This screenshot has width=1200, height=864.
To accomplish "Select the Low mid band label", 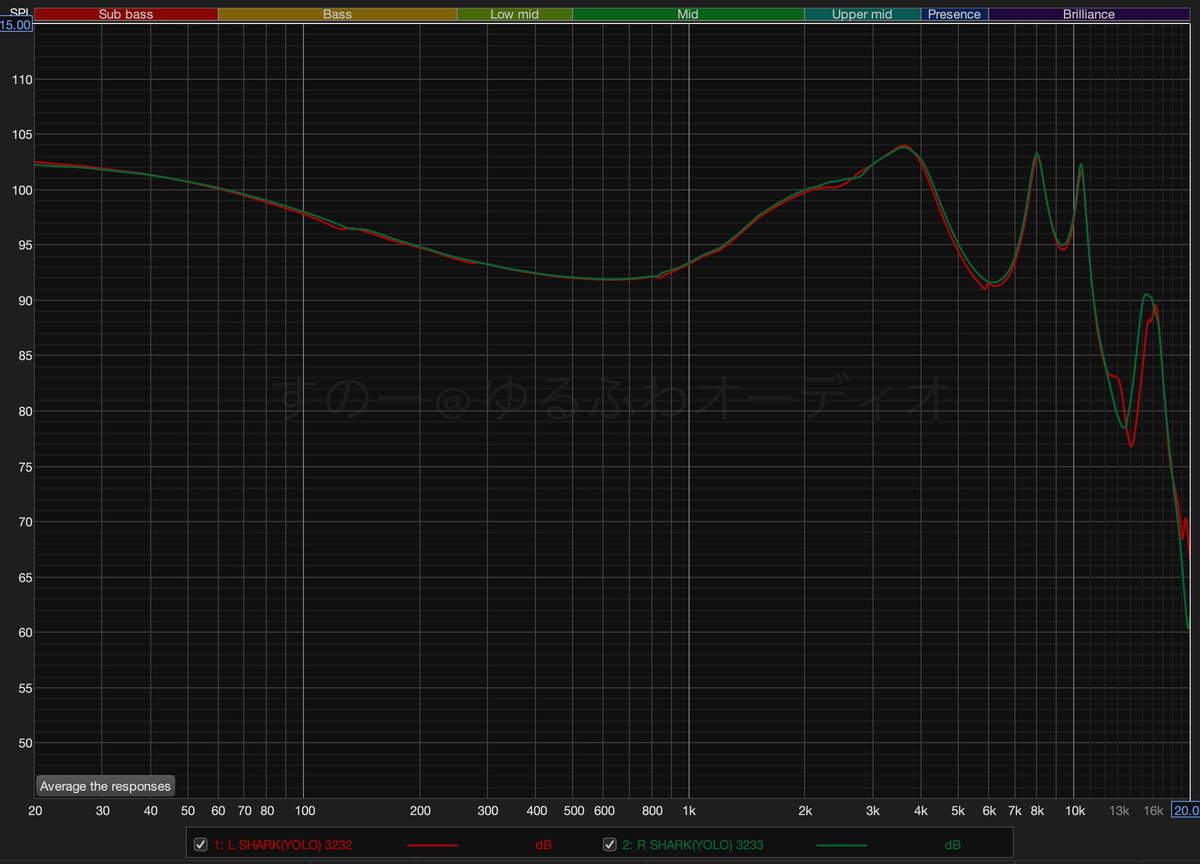I will point(515,15).
